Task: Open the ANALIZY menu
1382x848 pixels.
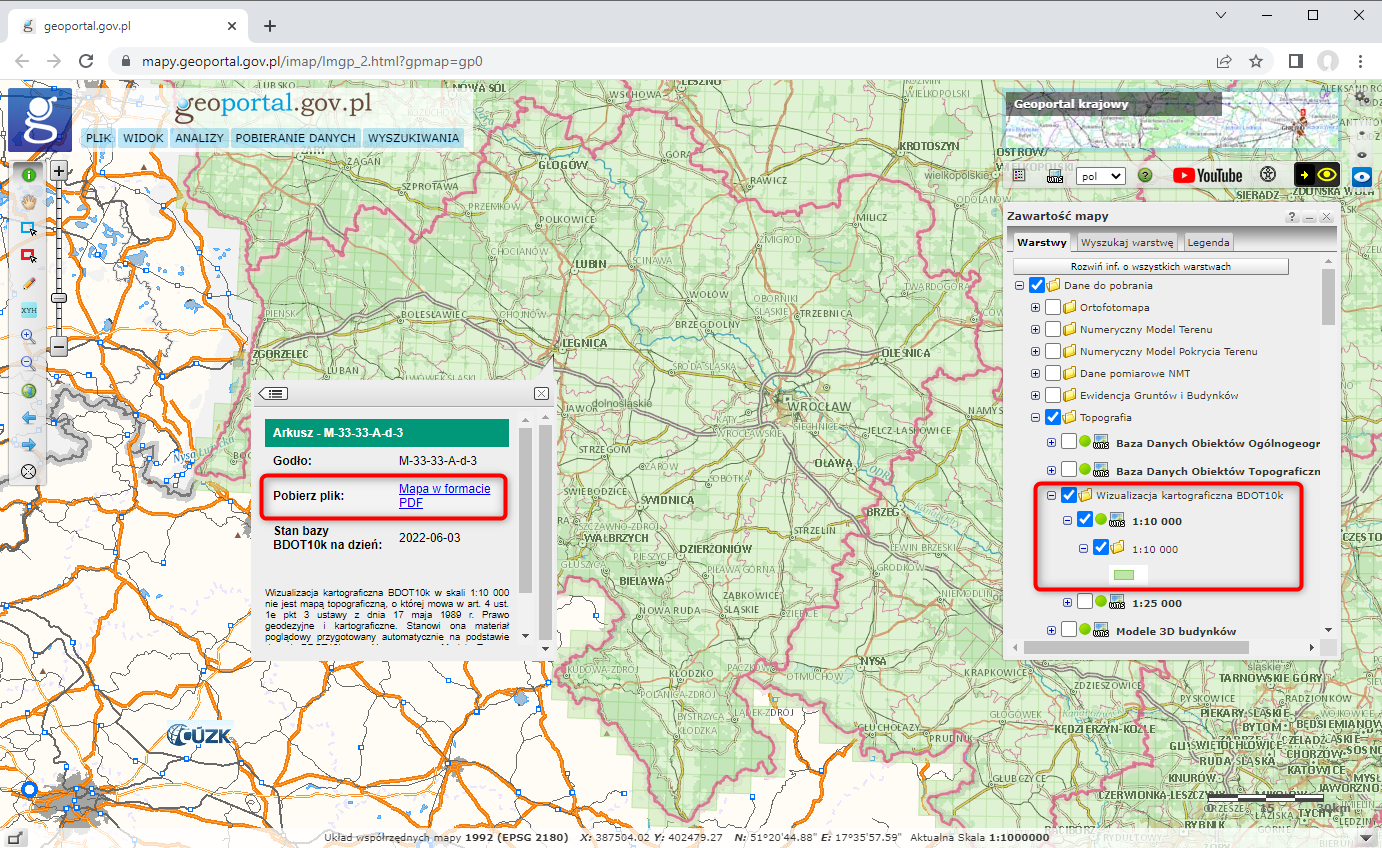Action: click(199, 138)
